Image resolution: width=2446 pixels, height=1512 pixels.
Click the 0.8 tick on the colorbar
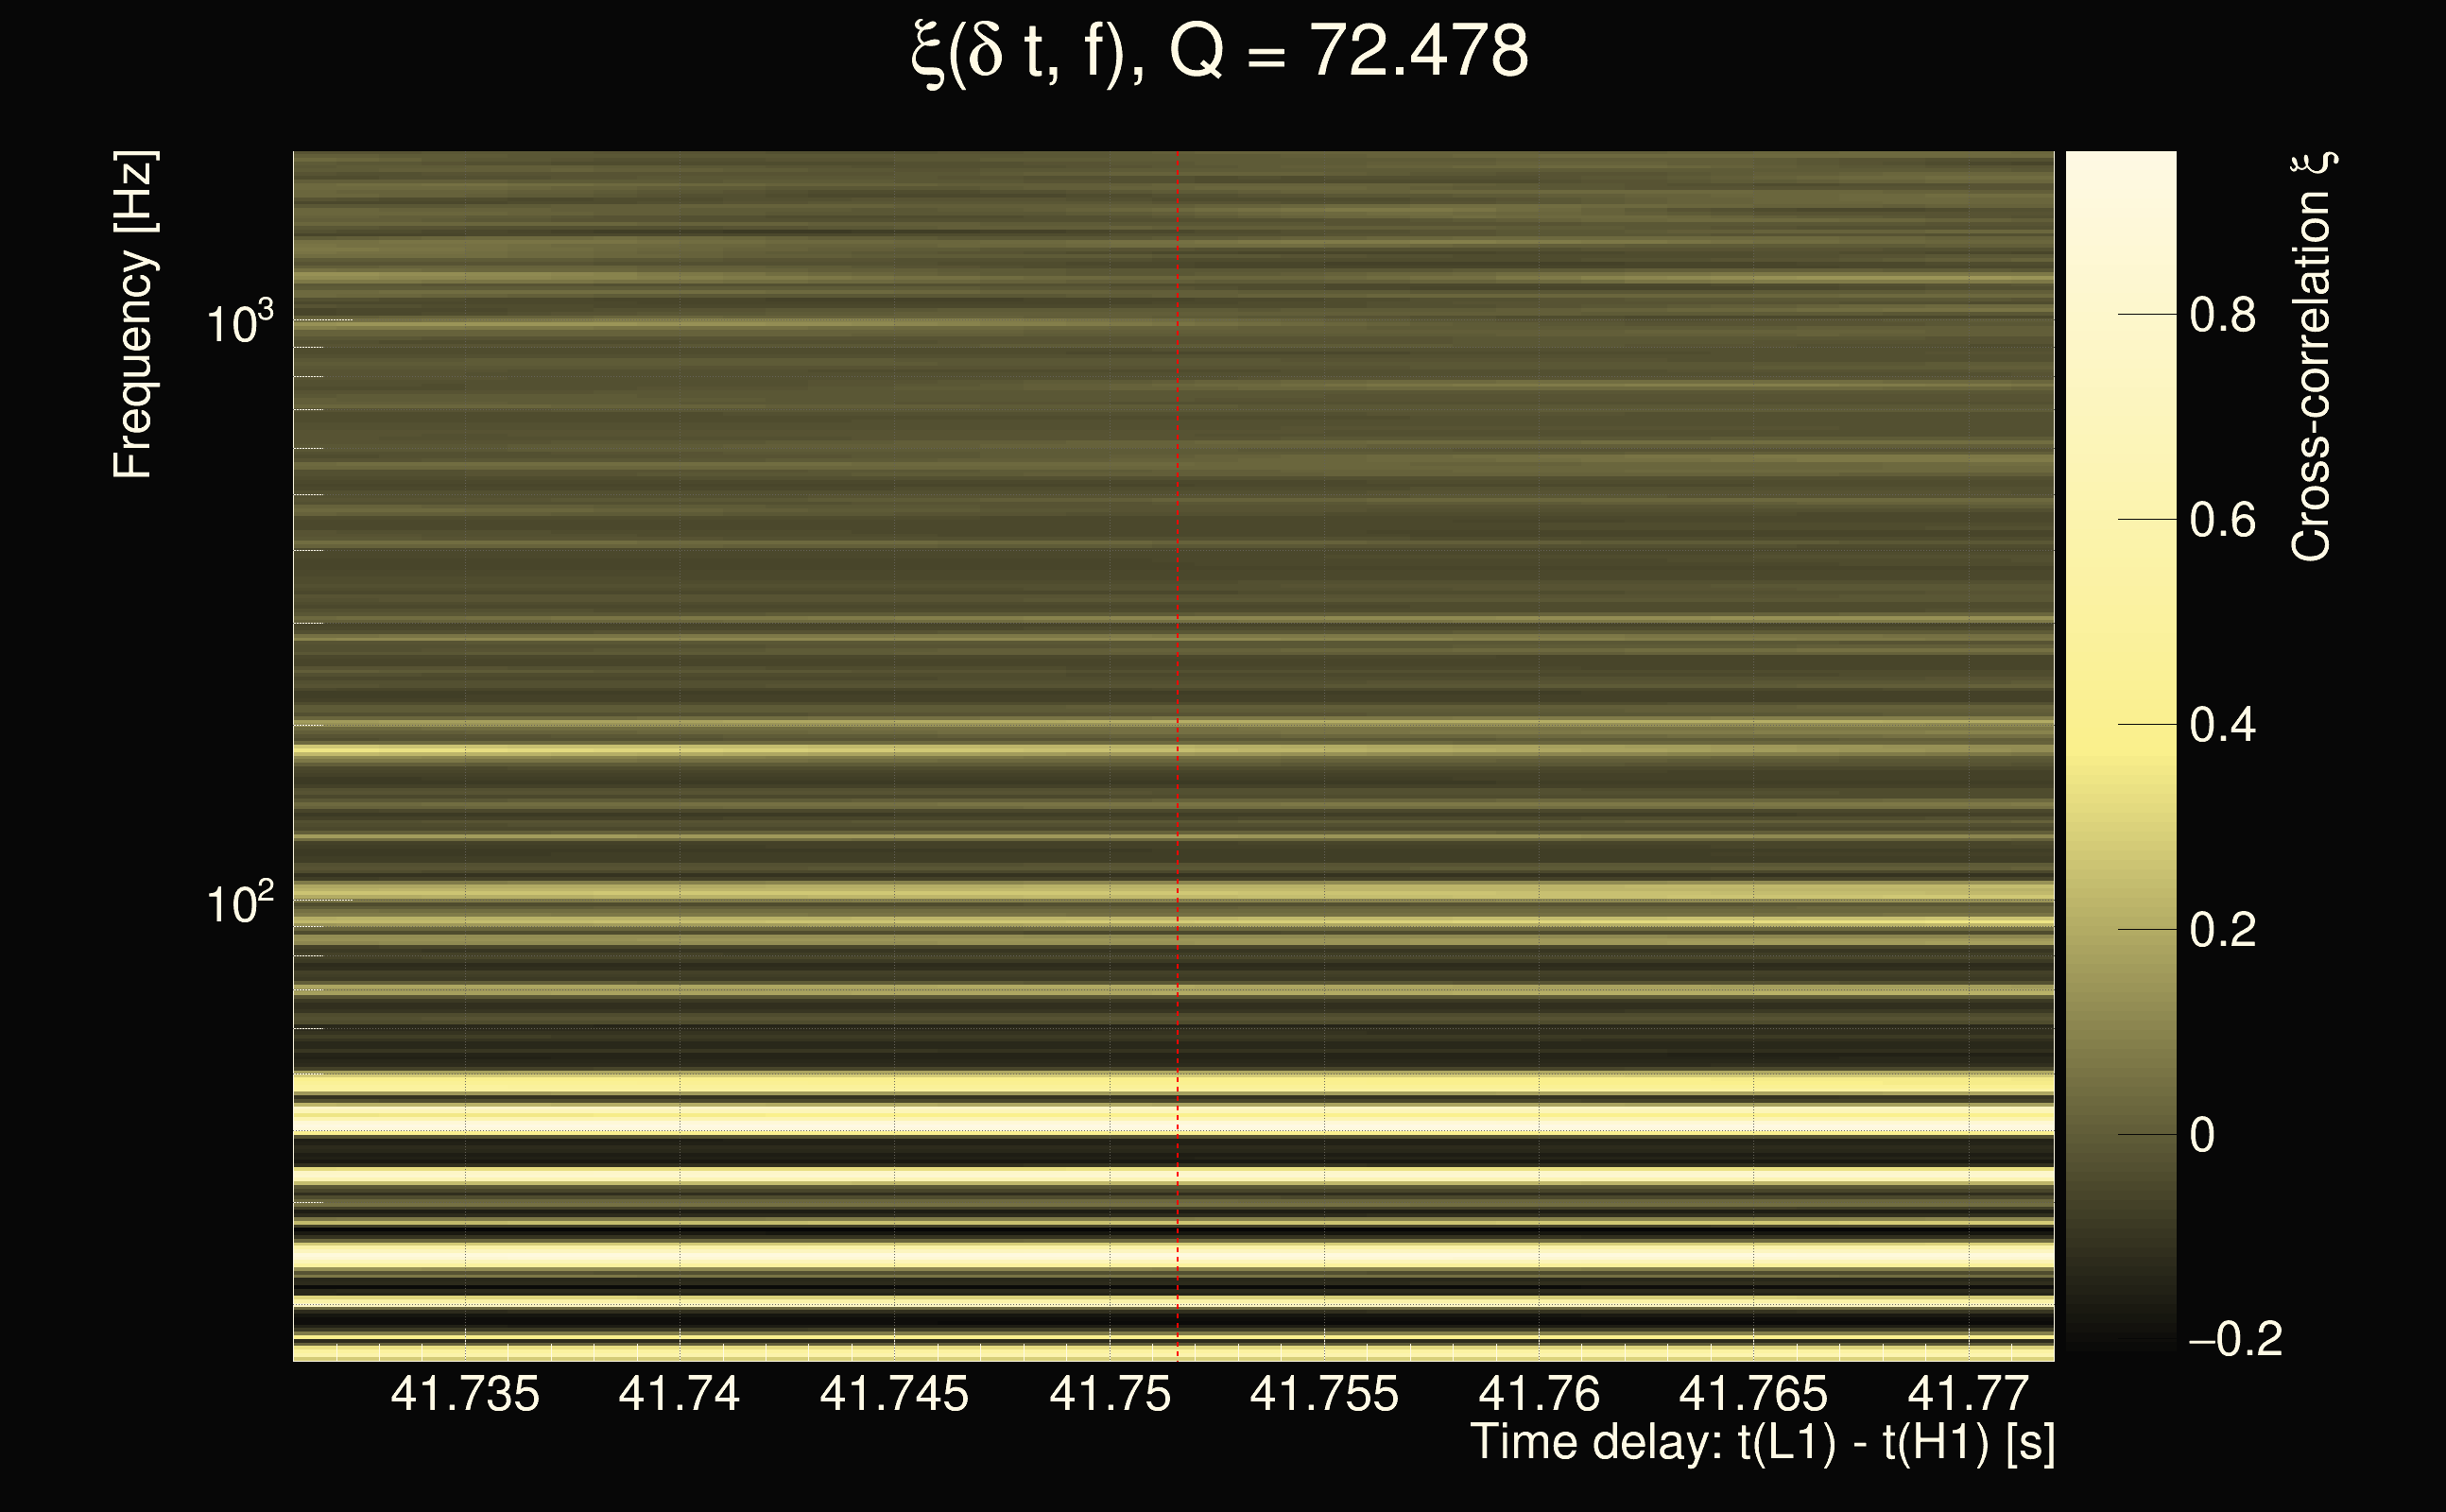pyautogui.click(x=2222, y=315)
